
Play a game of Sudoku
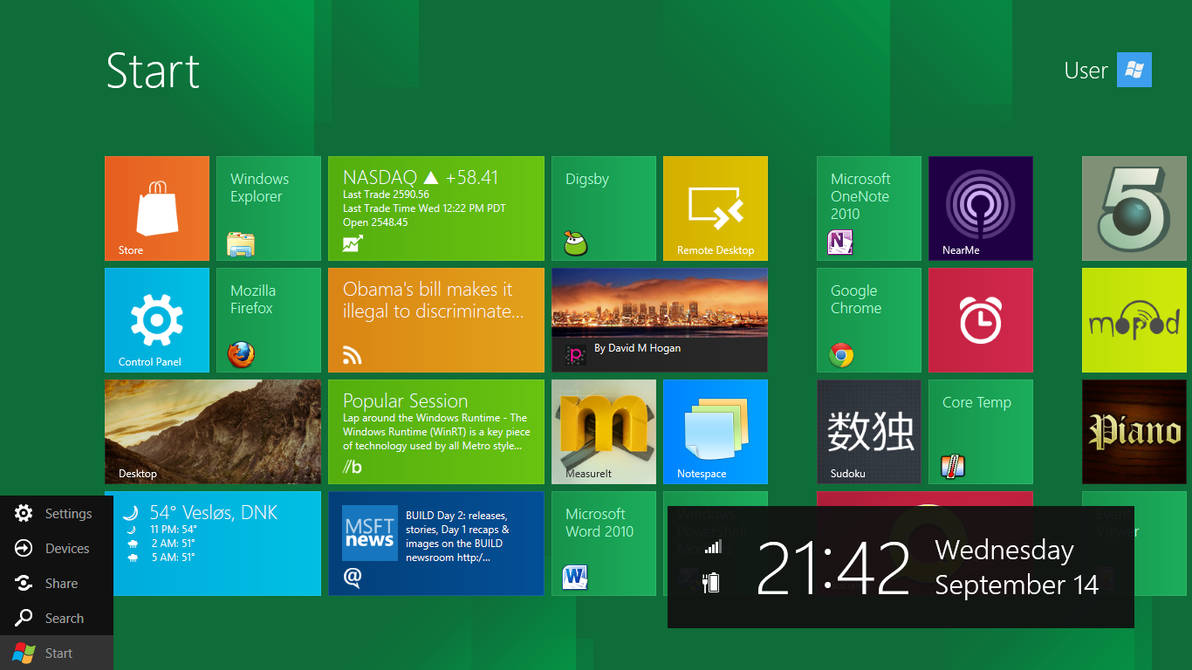click(868, 431)
